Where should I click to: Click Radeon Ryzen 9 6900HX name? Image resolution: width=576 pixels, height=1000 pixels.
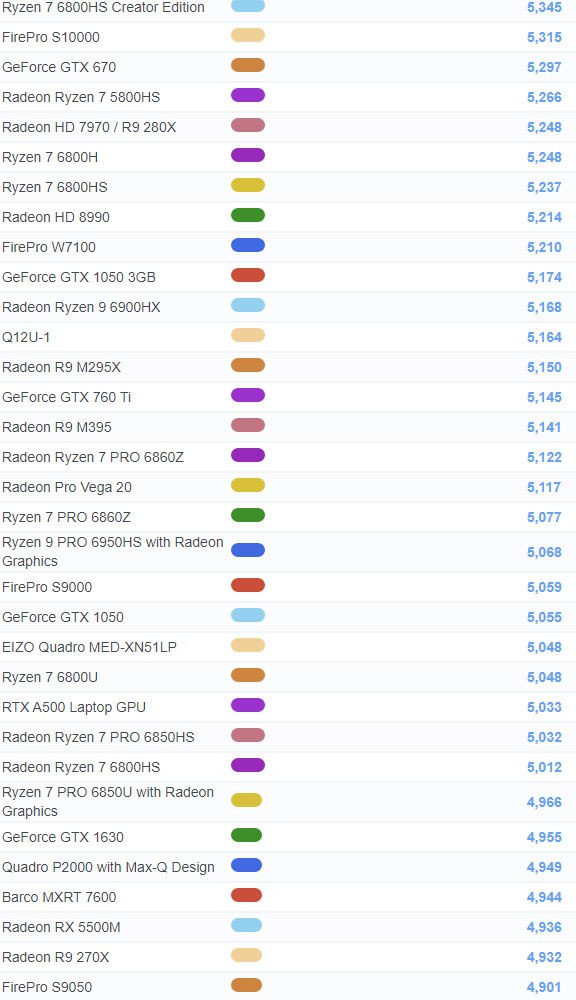click(x=81, y=307)
